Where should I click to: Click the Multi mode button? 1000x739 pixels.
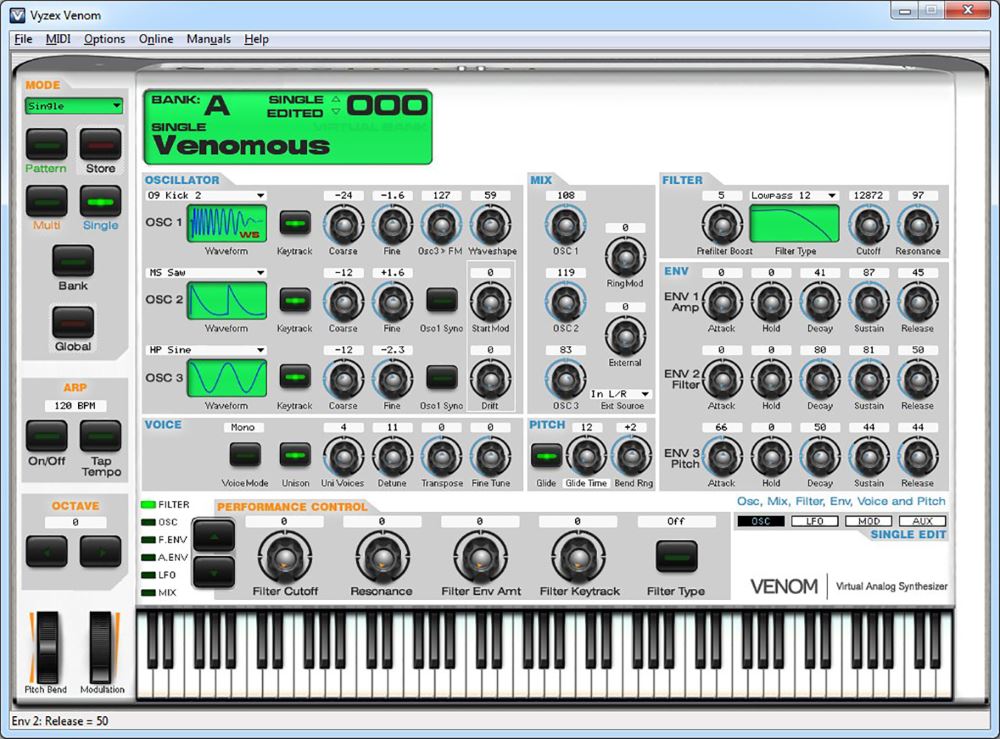pyautogui.click(x=47, y=201)
